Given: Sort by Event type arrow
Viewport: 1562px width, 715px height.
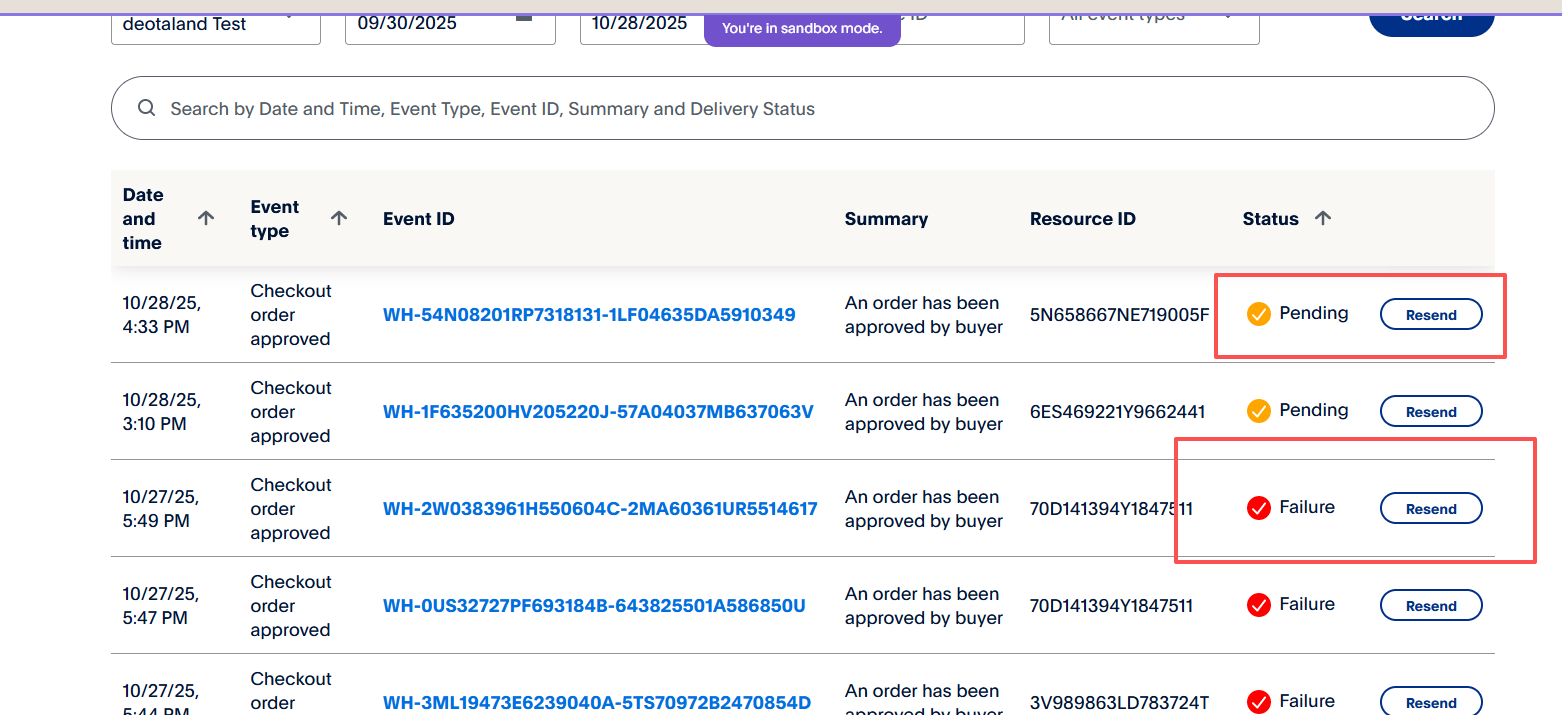Looking at the screenshot, I should (x=339, y=218).
